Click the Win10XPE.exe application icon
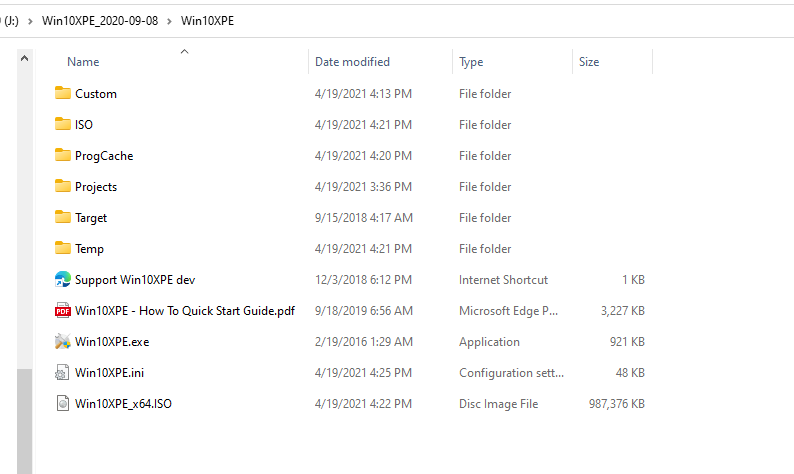The width and height of the screenshot is (794, 474). (63, 342)
